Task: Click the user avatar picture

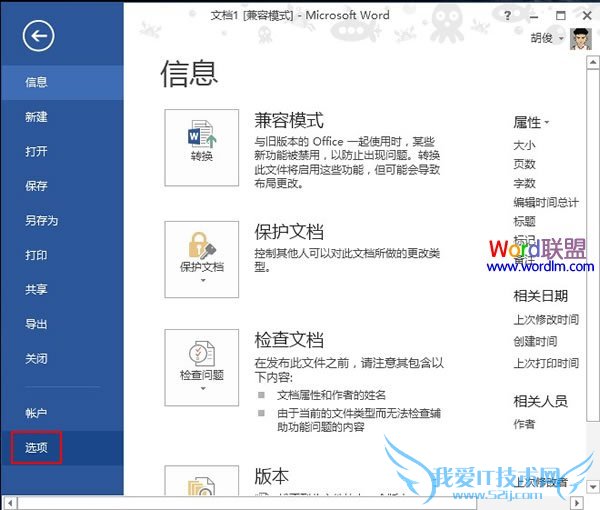Action: point(581,39)
